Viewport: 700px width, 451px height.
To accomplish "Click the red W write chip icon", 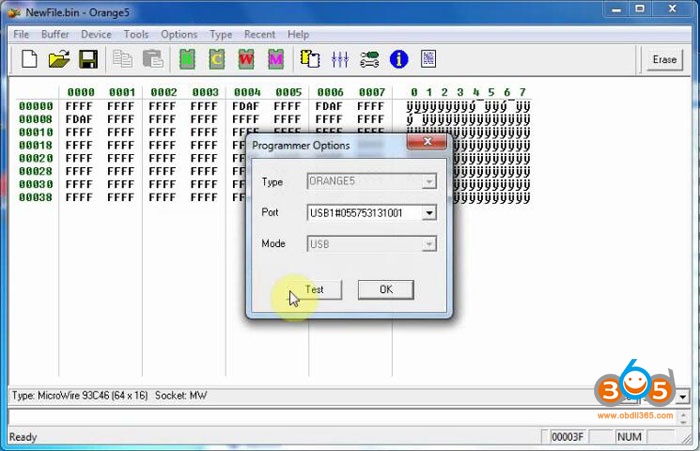I will coord(246,59).
